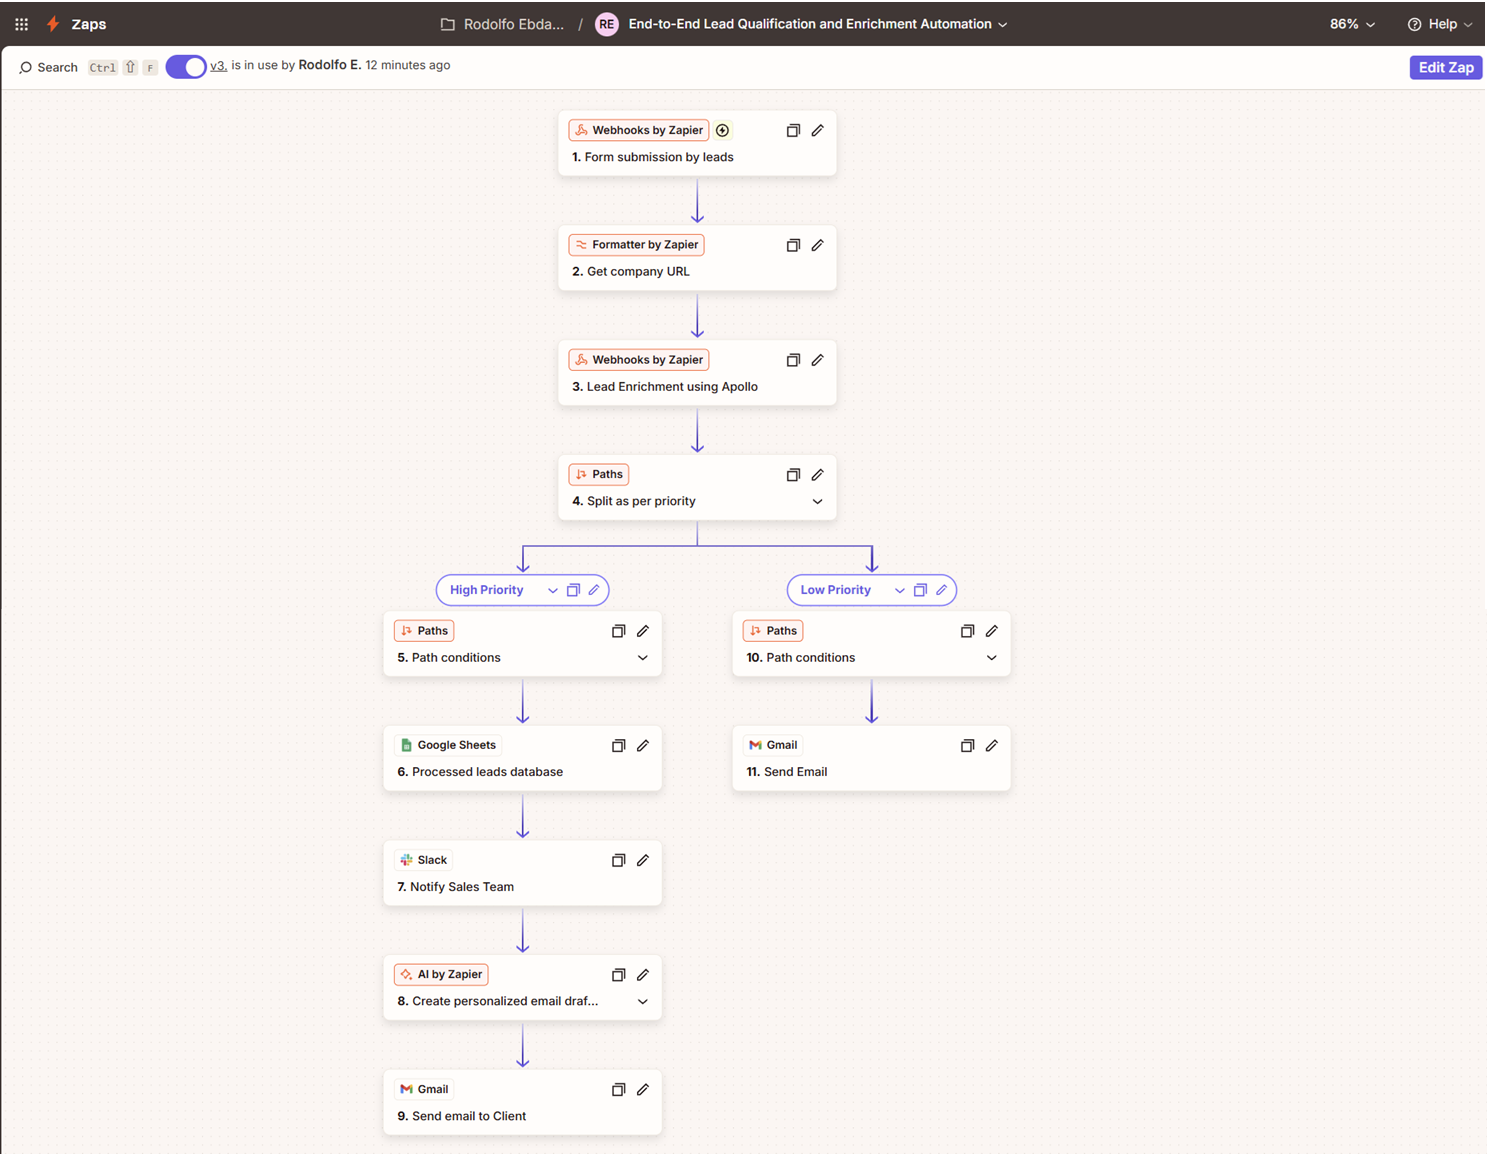The width and height of the screenshot is (1488, 1154).
Task: Click the Zaps title text
Action: [x=89, y=24]
